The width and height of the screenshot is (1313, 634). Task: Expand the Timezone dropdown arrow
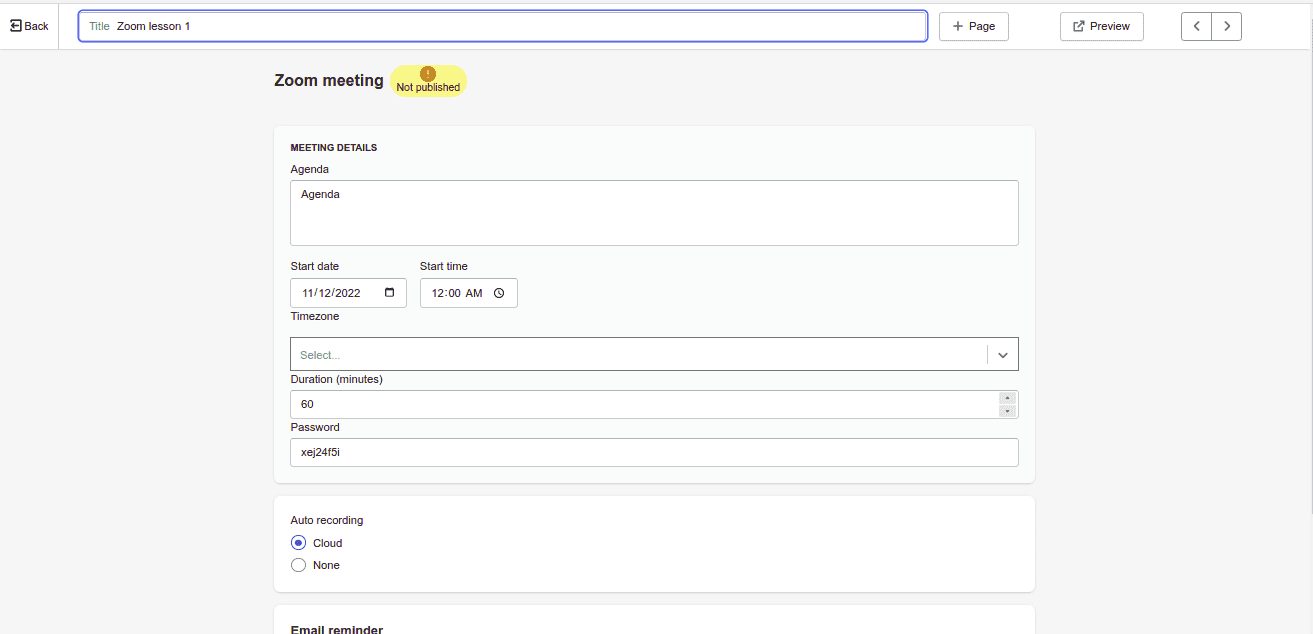(x=1003, y=355)
